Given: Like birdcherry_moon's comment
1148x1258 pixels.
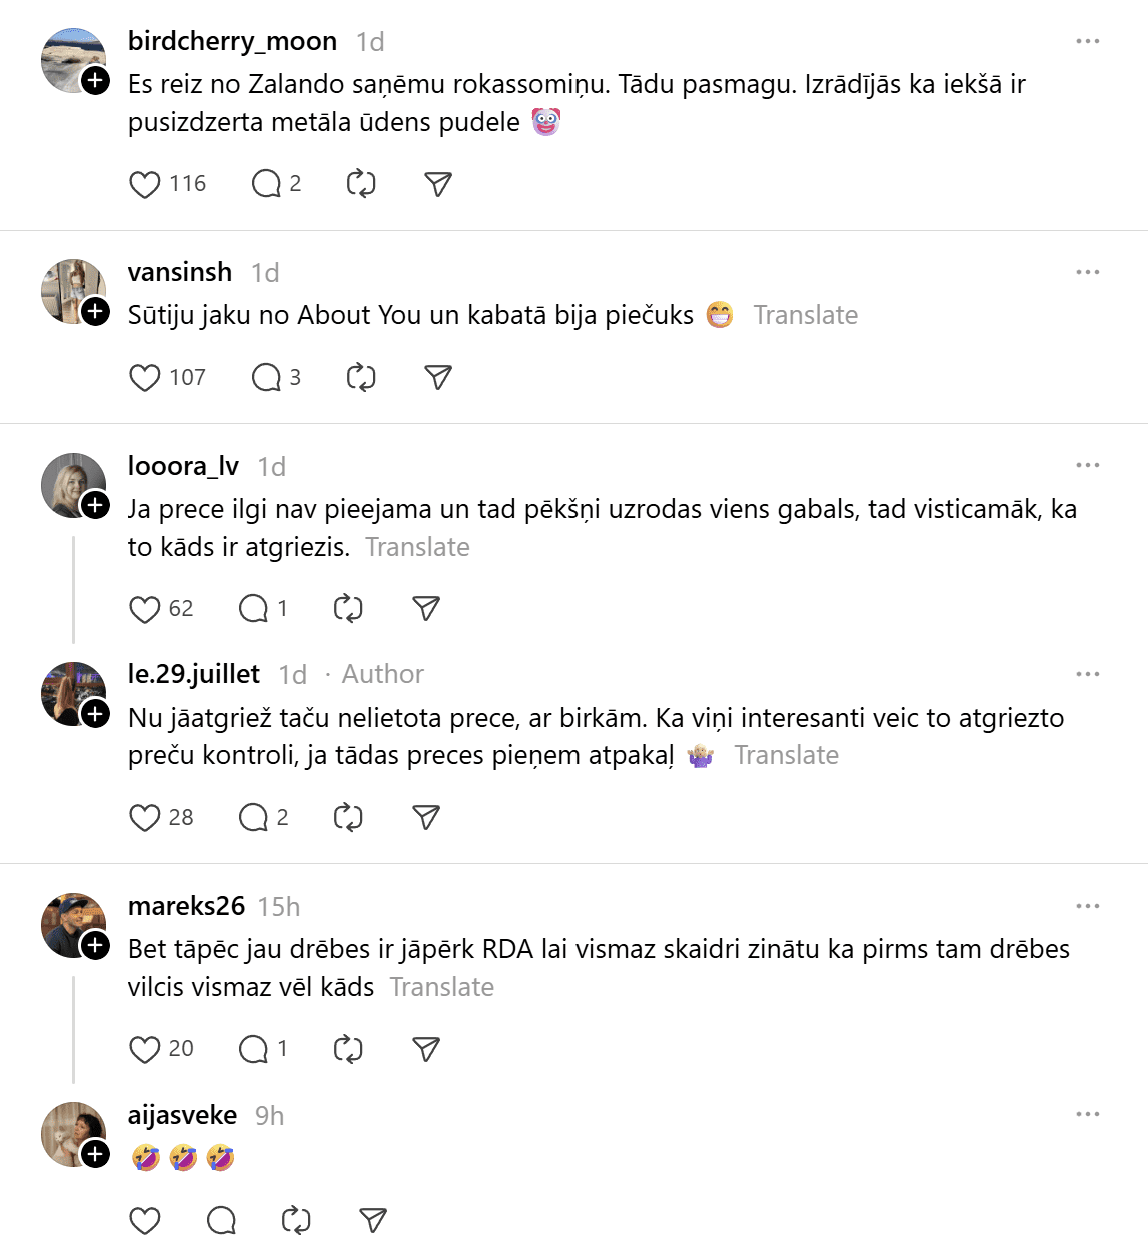Looking at the screenshot, I should click(x=145, y=184).
